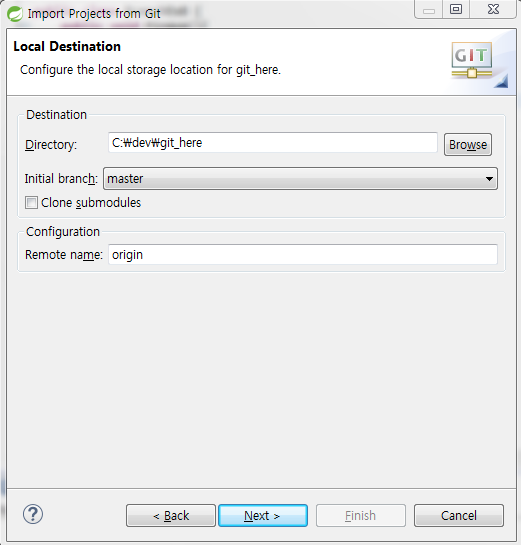Image resolution: width=521 pixels, height=545 pixels.
Task: Click the Browse button for directory
Action: (x=468, y=144)
